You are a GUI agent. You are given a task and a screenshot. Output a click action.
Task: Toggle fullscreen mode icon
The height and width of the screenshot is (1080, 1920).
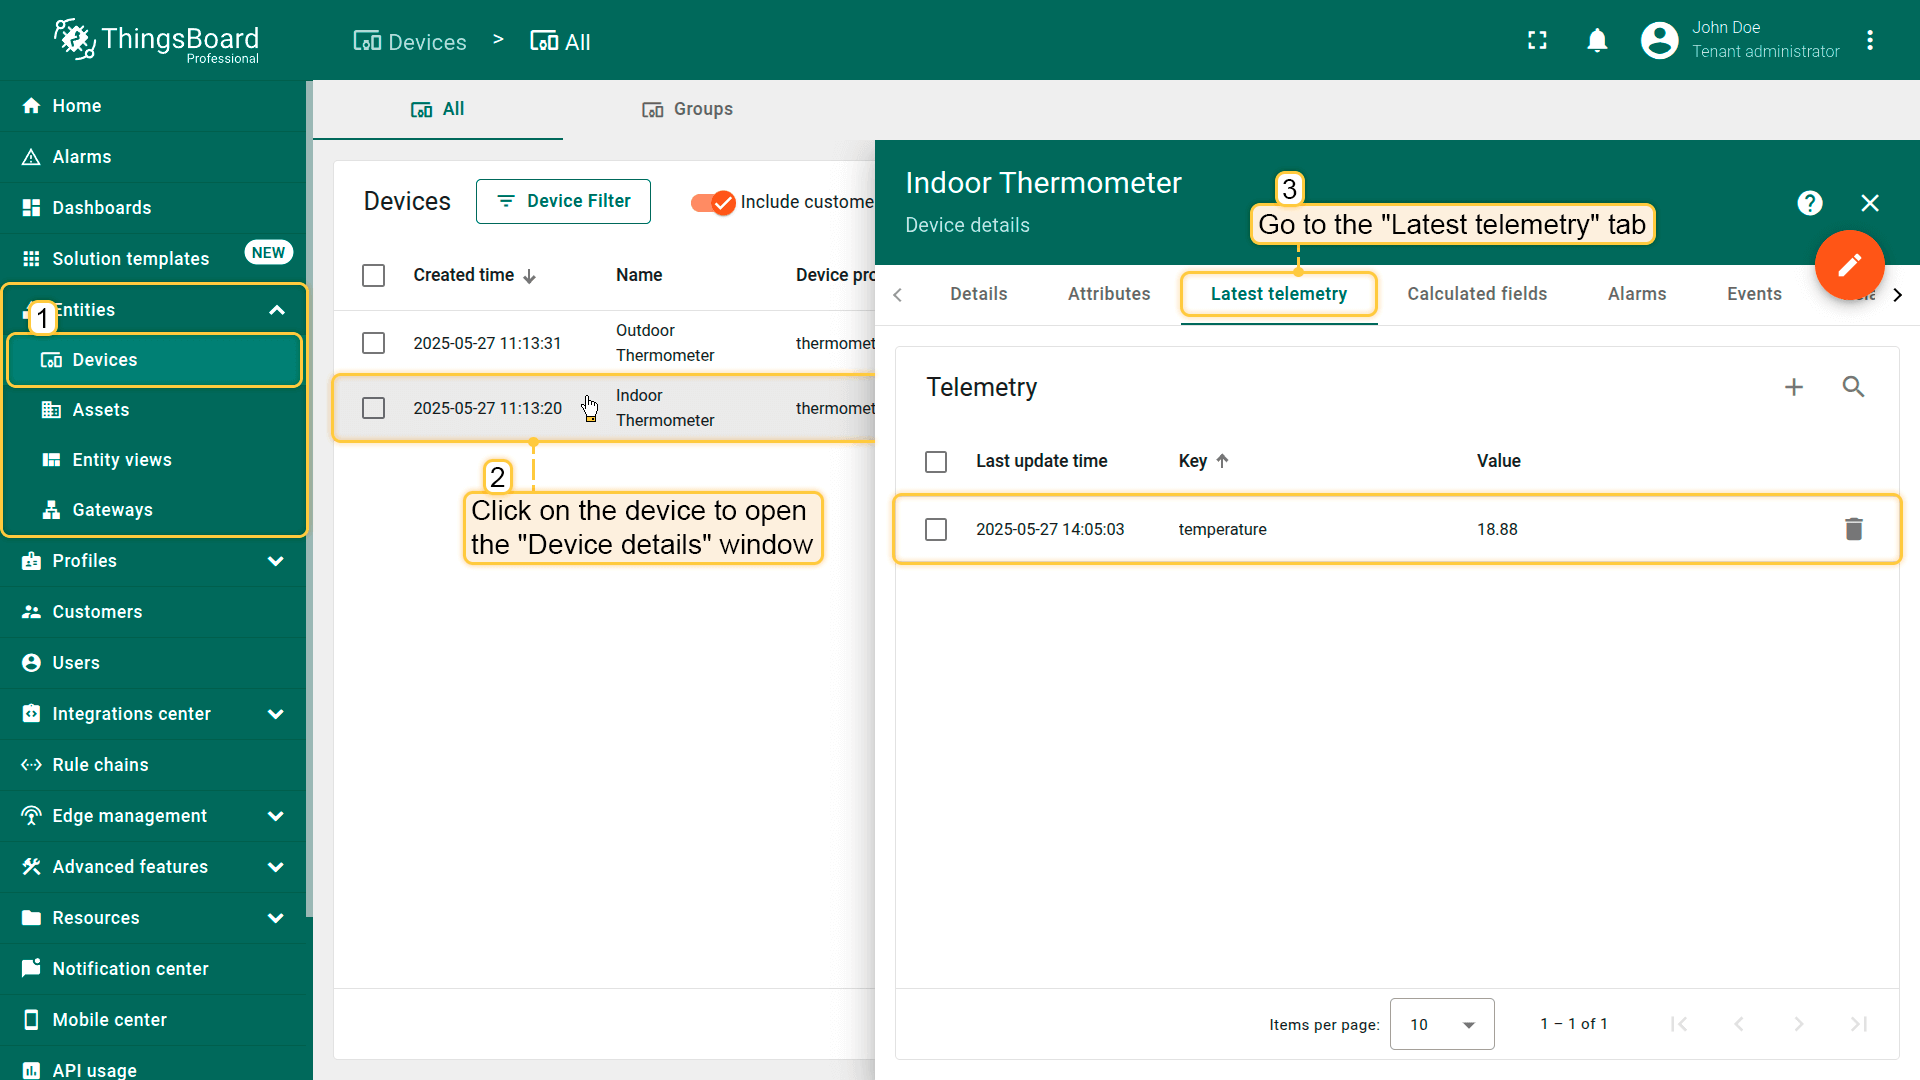[x=1537, y=41]
